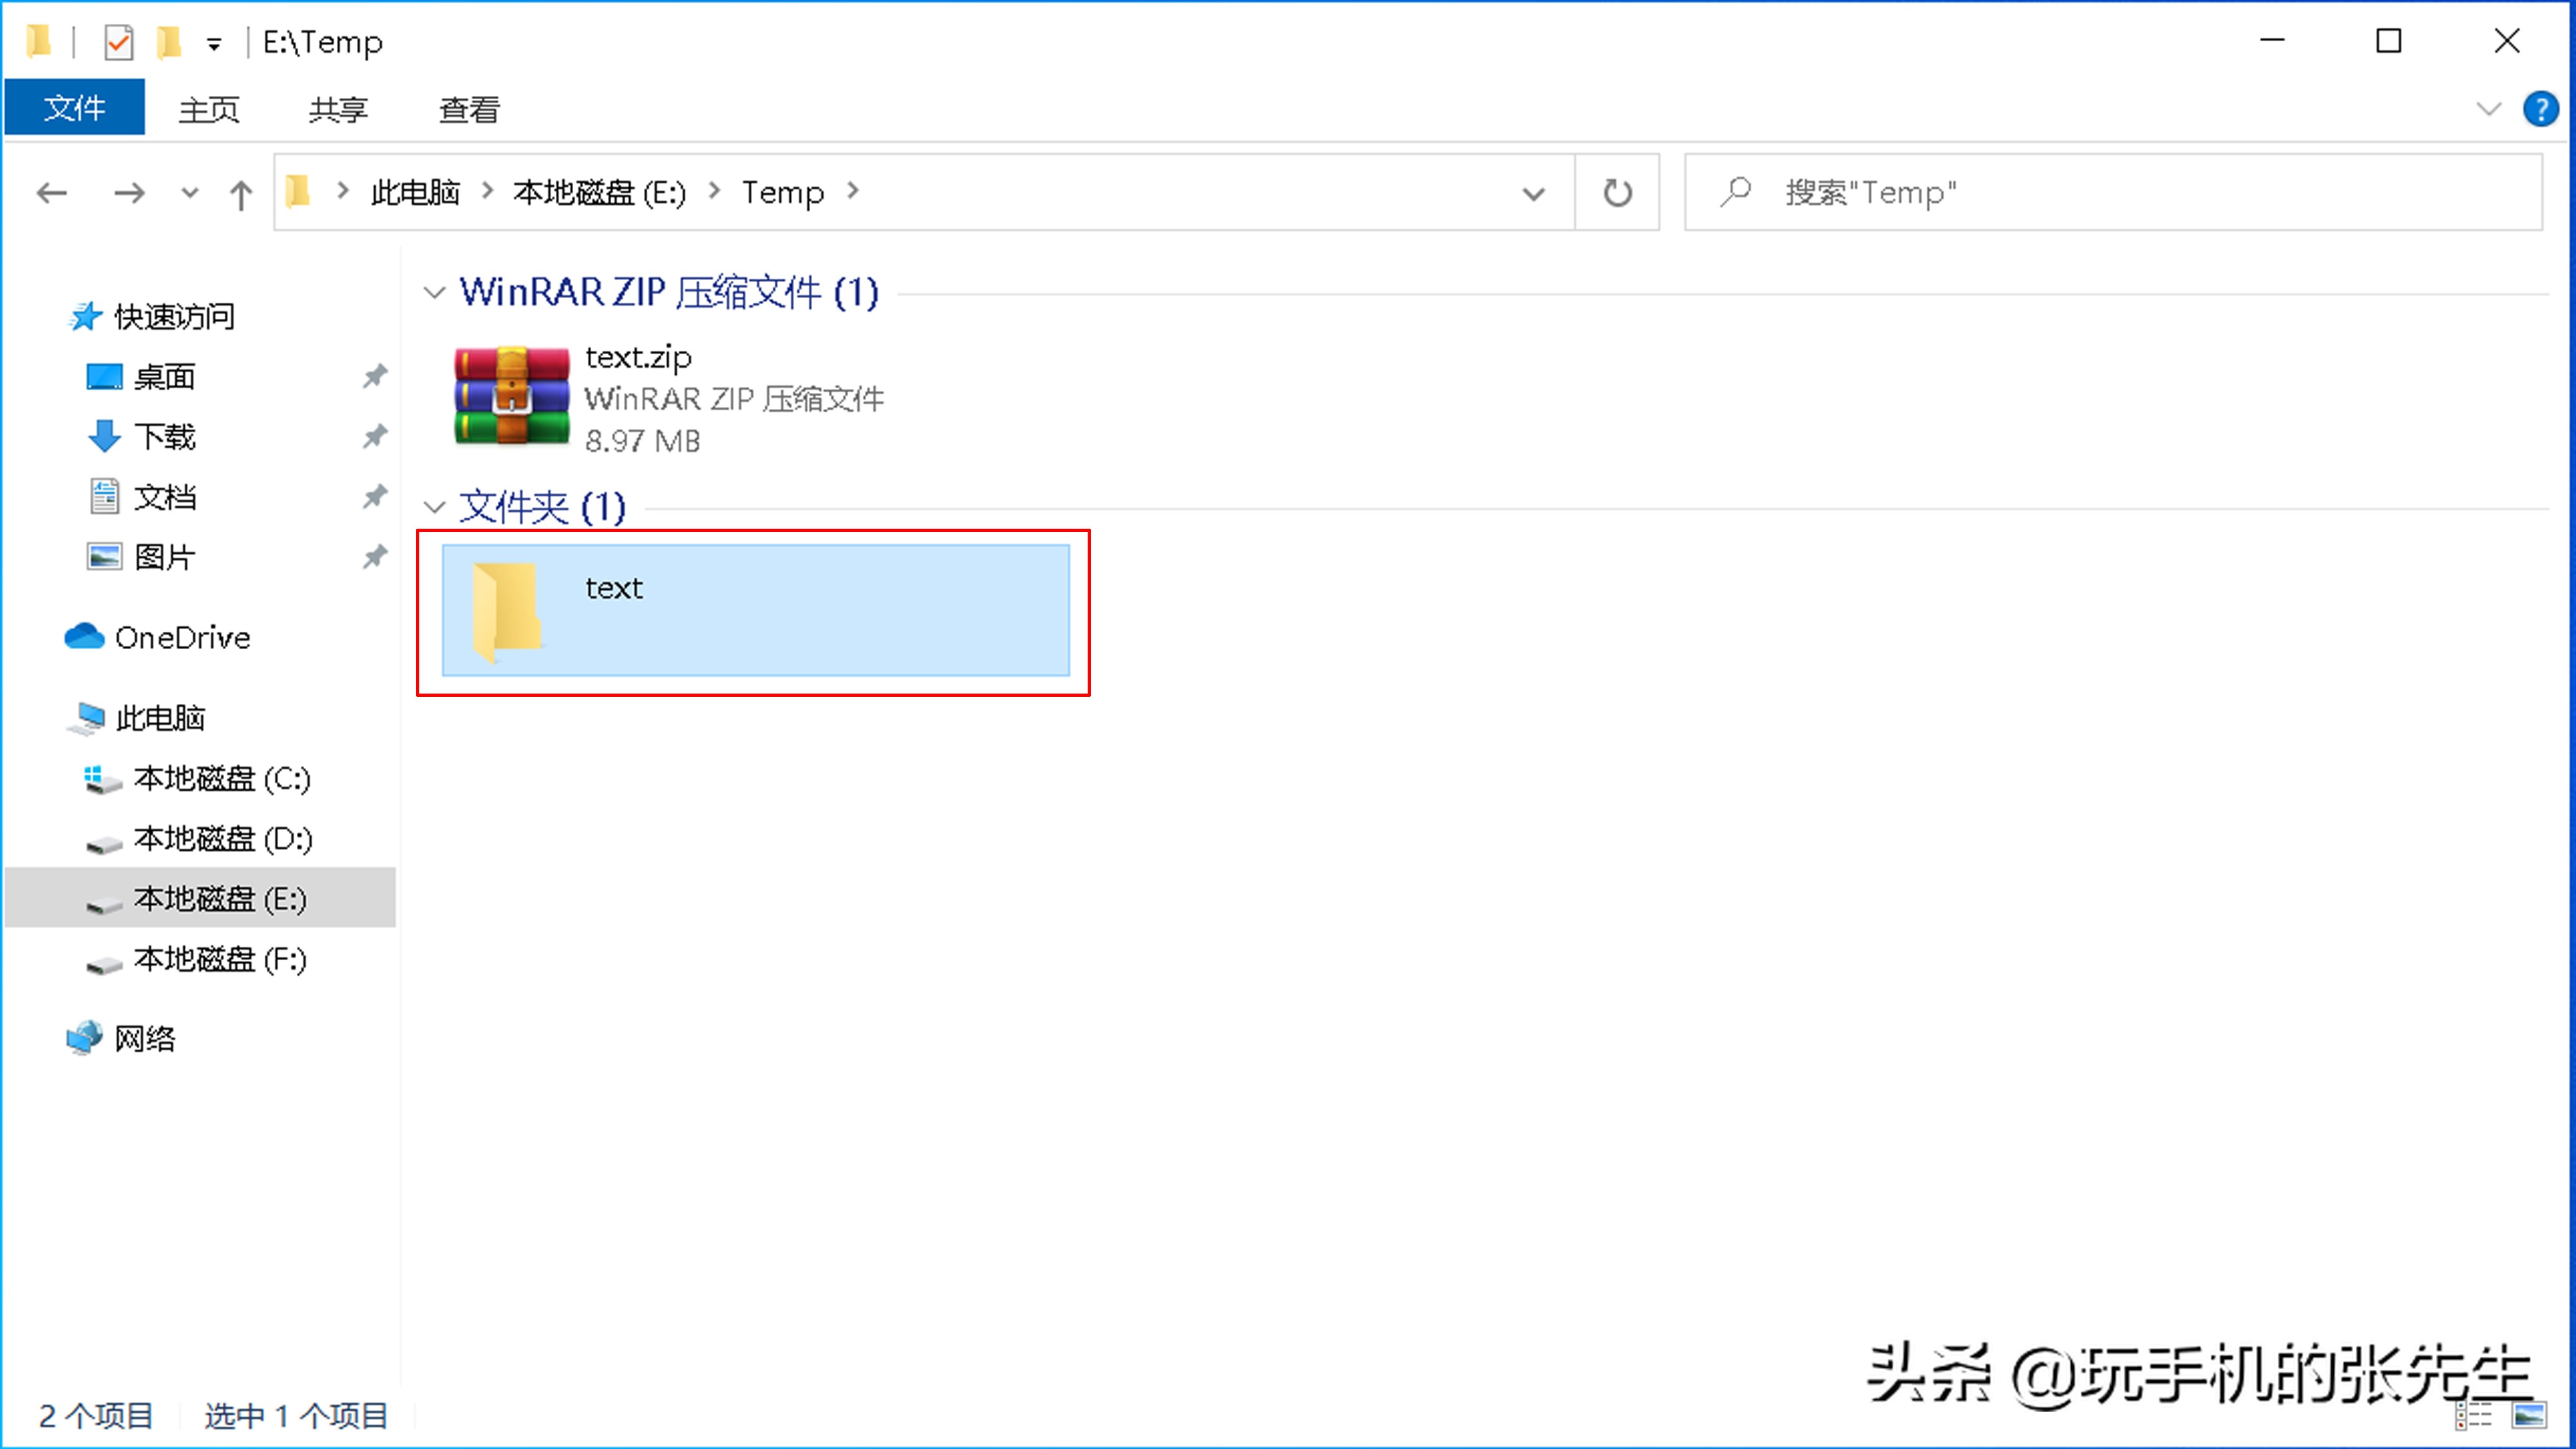Click the 文件 menu tab

coord(74,108)
